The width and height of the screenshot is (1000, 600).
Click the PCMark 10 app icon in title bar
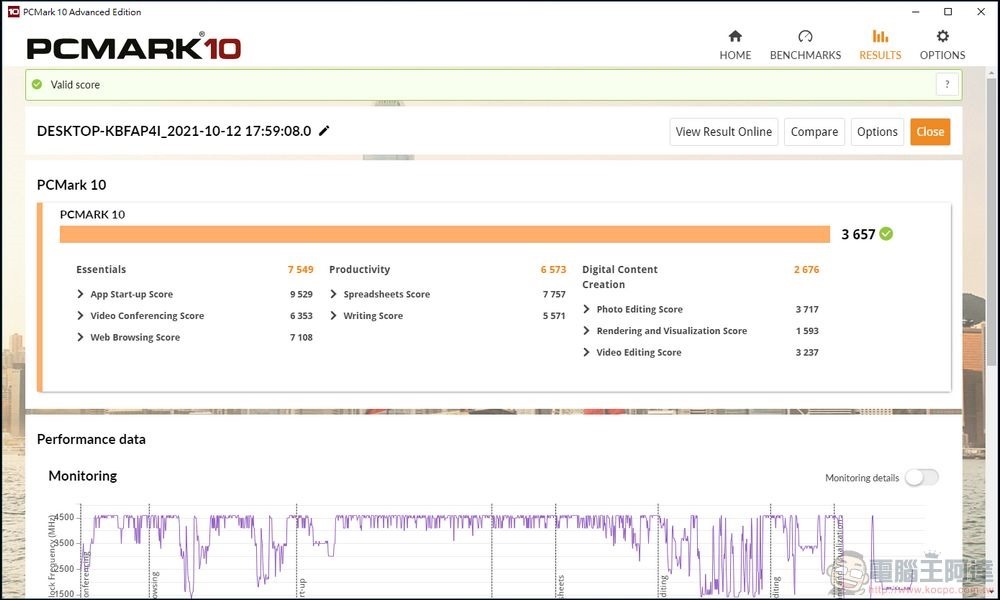13,11
